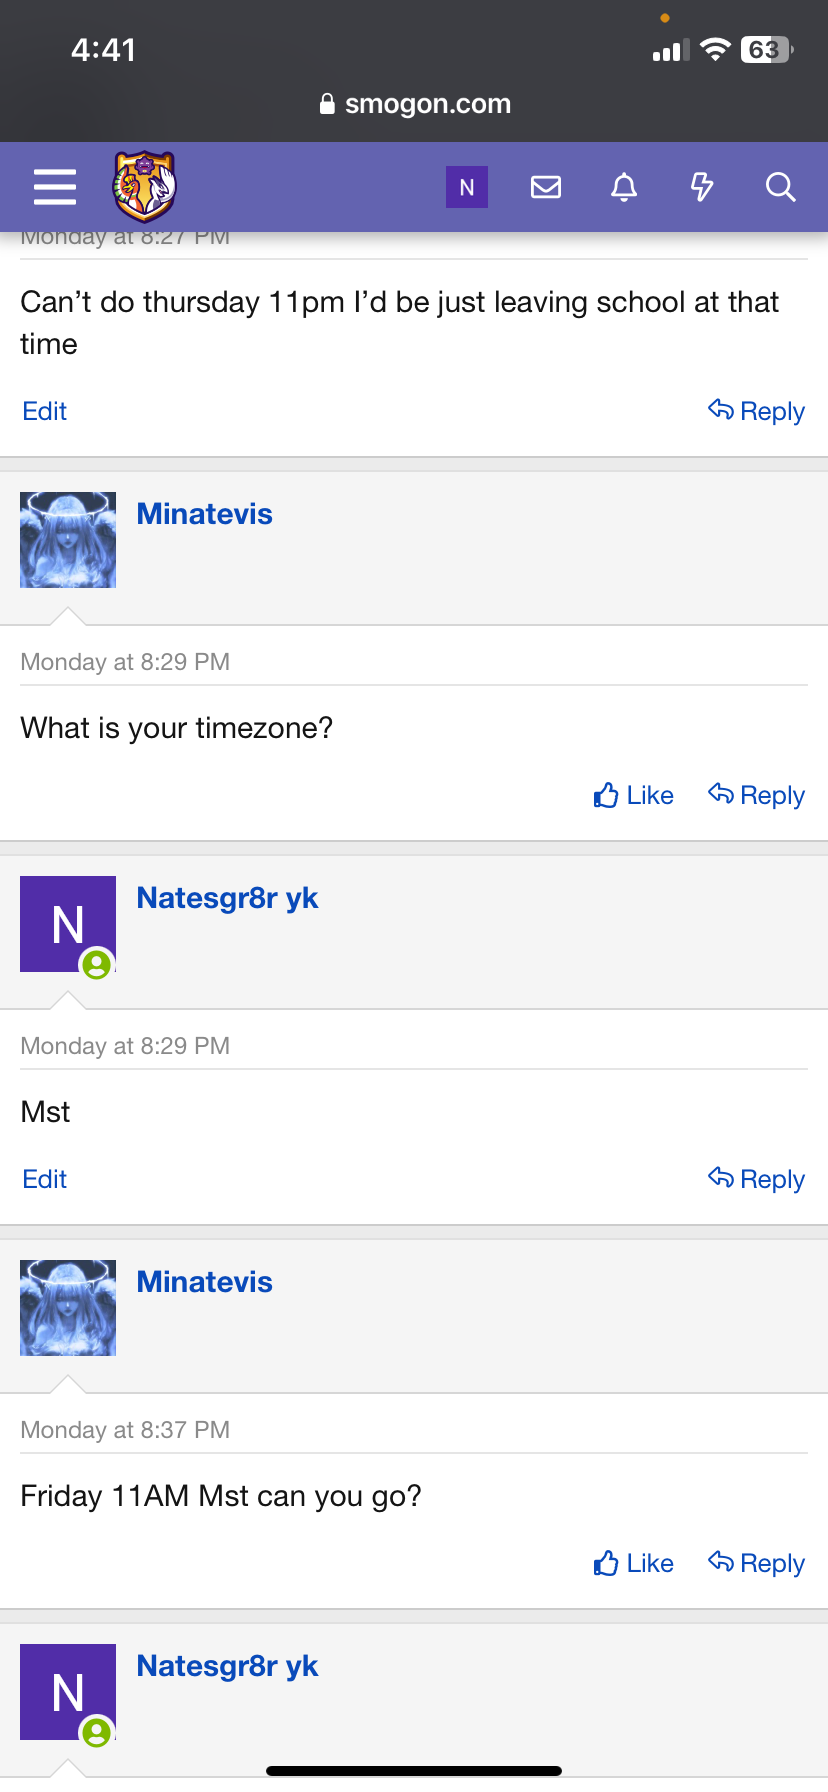Tap Natesgr8r yk purple N avatar above "Mst"
Viewport: 828px width, 1792px height.
[68, 924]
